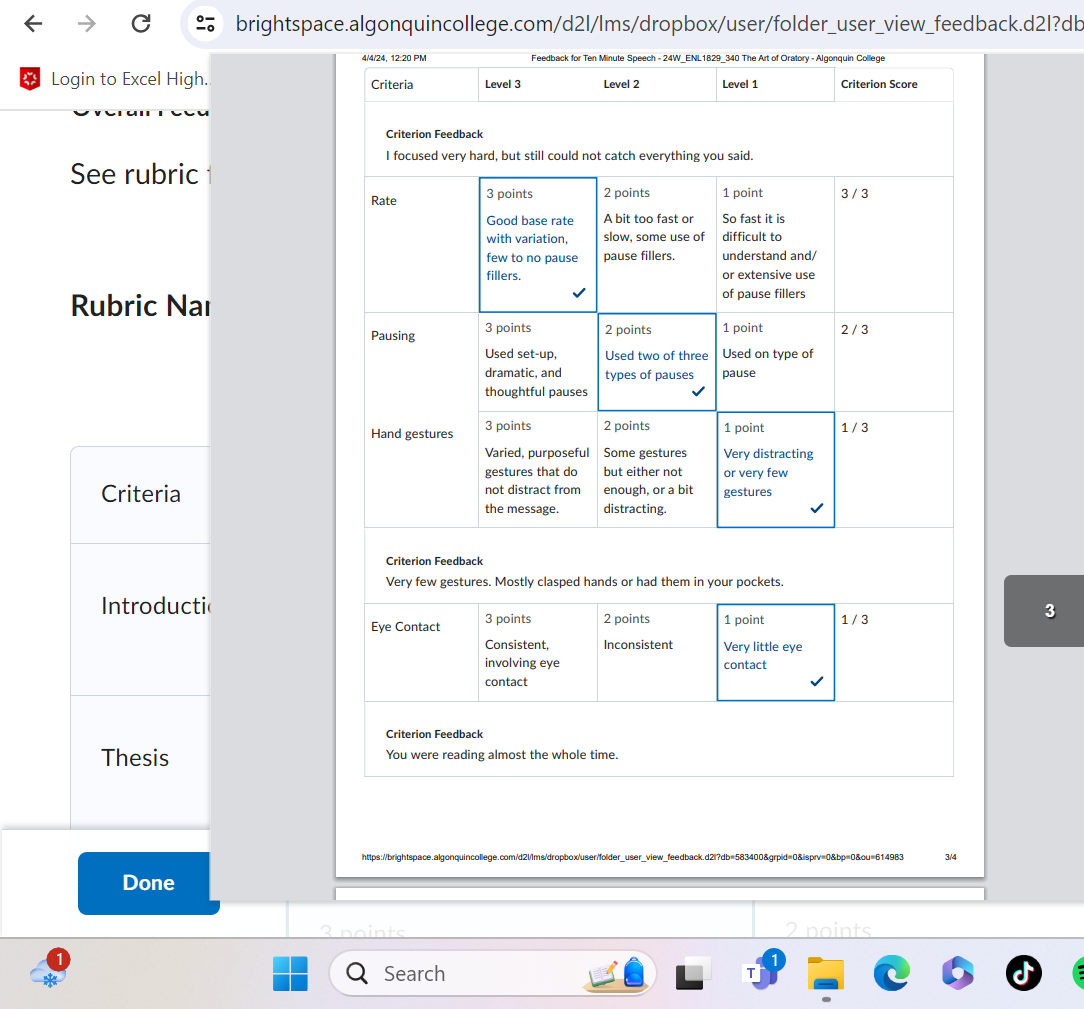The width and height of the screenshot is (1084, 1009).
Task: Open File Explorer from taskbar
Action: (x=826, y=973)
